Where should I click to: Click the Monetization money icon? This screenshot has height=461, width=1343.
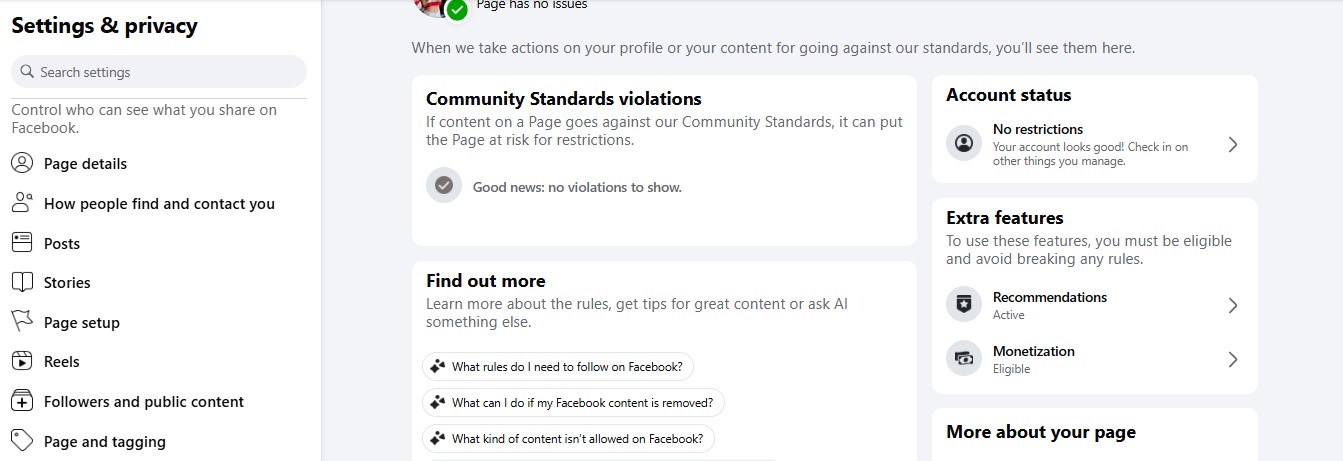964,359
